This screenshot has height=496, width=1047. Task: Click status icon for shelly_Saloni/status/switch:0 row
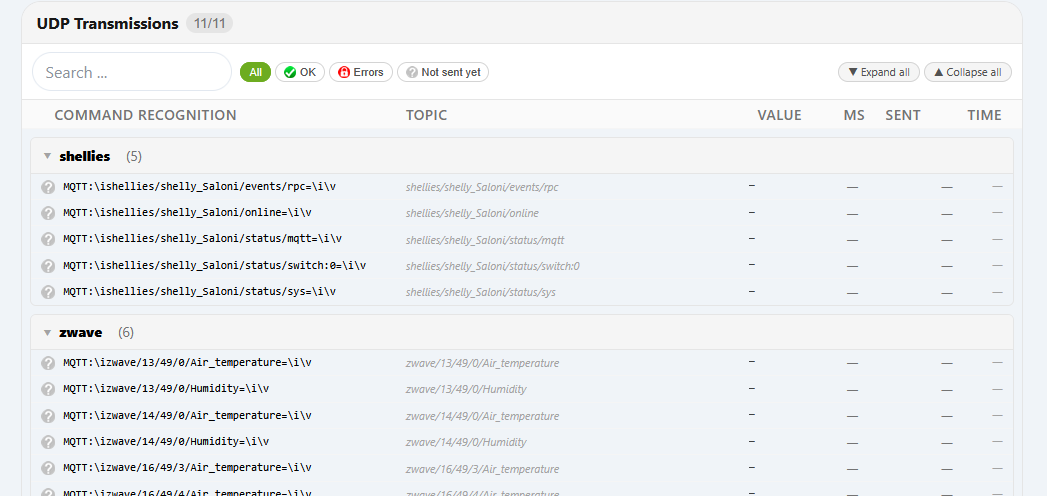tap(48, 266)
